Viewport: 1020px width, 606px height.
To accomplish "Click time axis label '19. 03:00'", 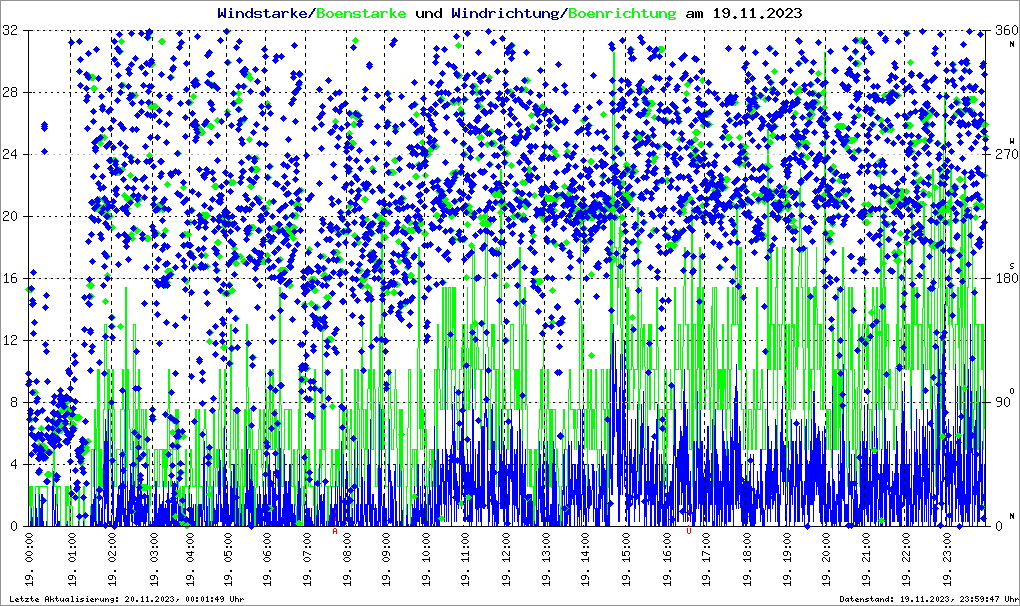I will [154, 559].
